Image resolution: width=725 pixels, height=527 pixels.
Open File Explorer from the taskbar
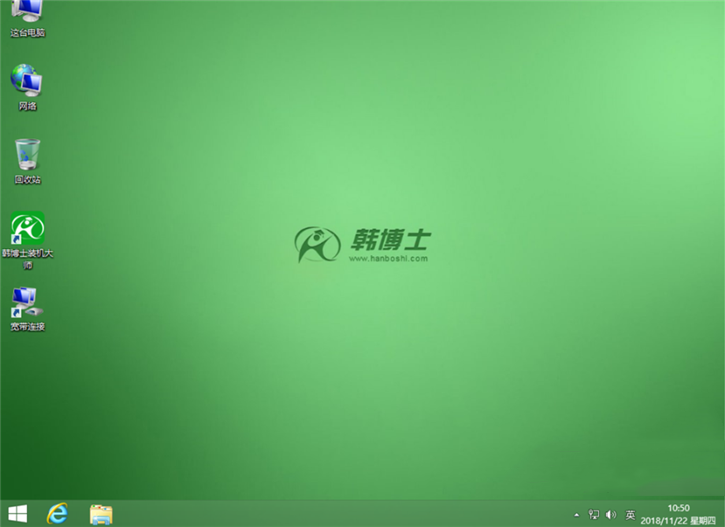pos(101,515)
